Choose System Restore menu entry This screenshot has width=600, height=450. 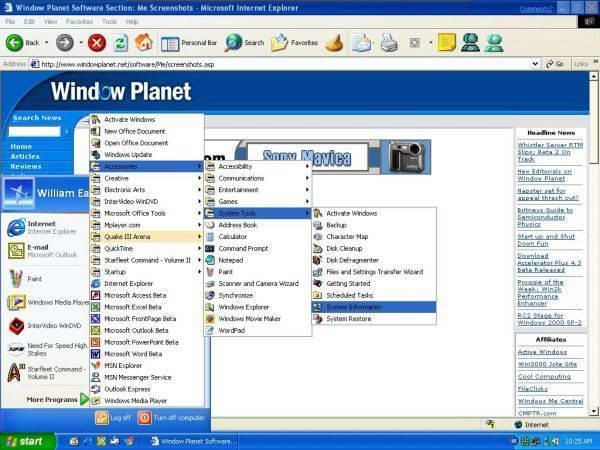374,319
